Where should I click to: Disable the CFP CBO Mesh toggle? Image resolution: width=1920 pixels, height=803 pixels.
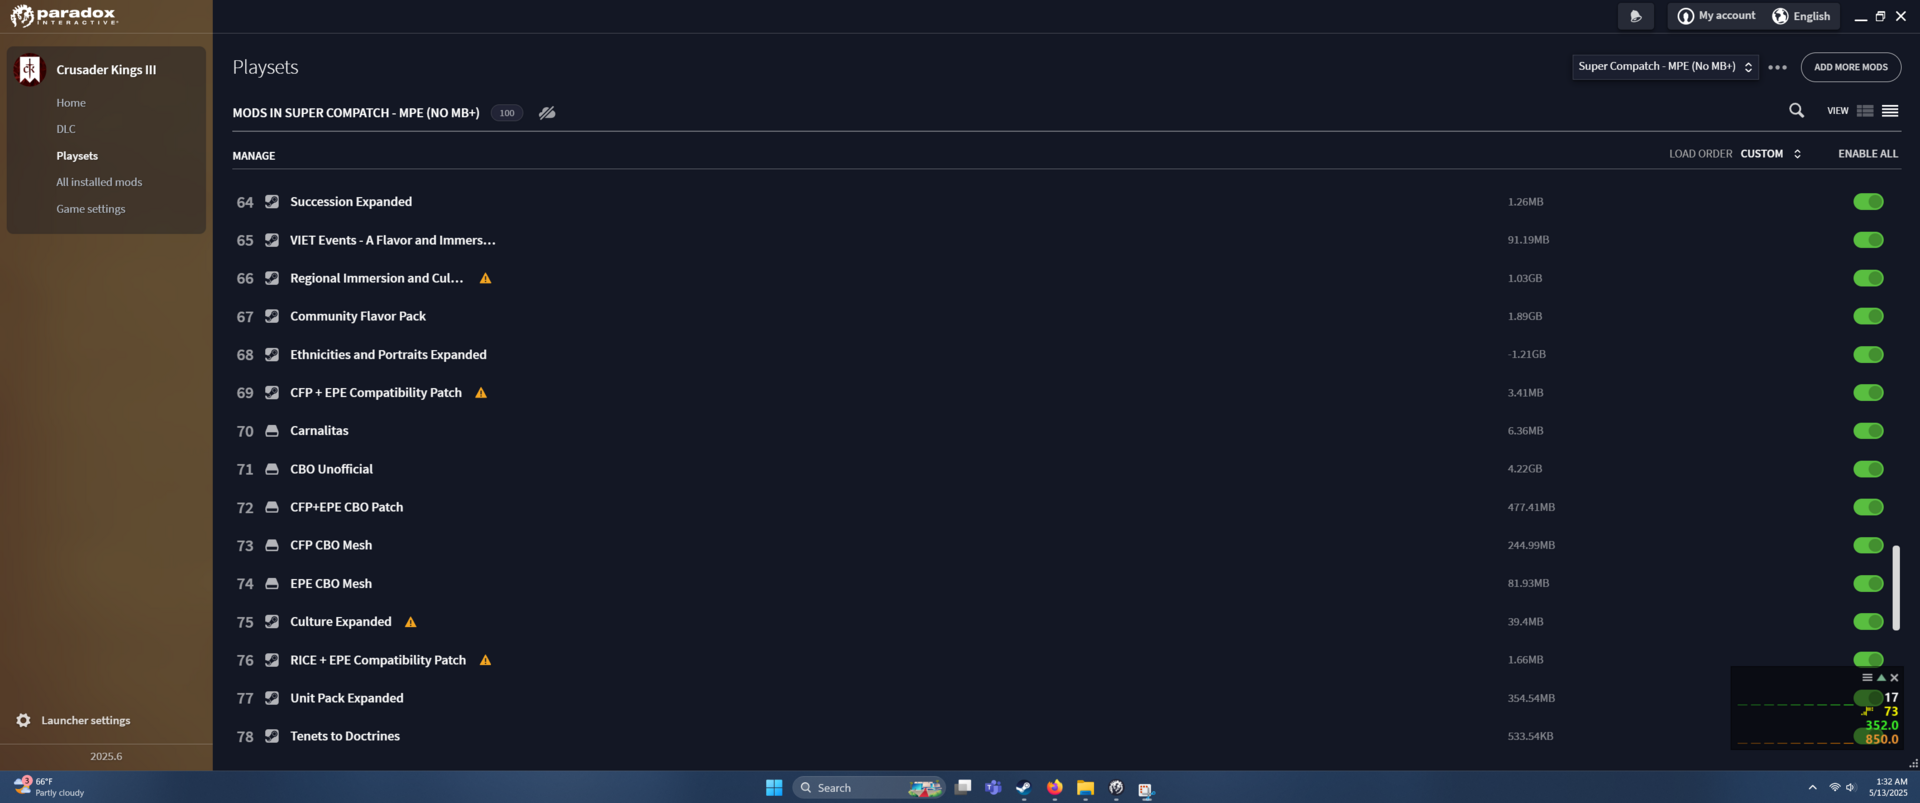(1868, 545)
